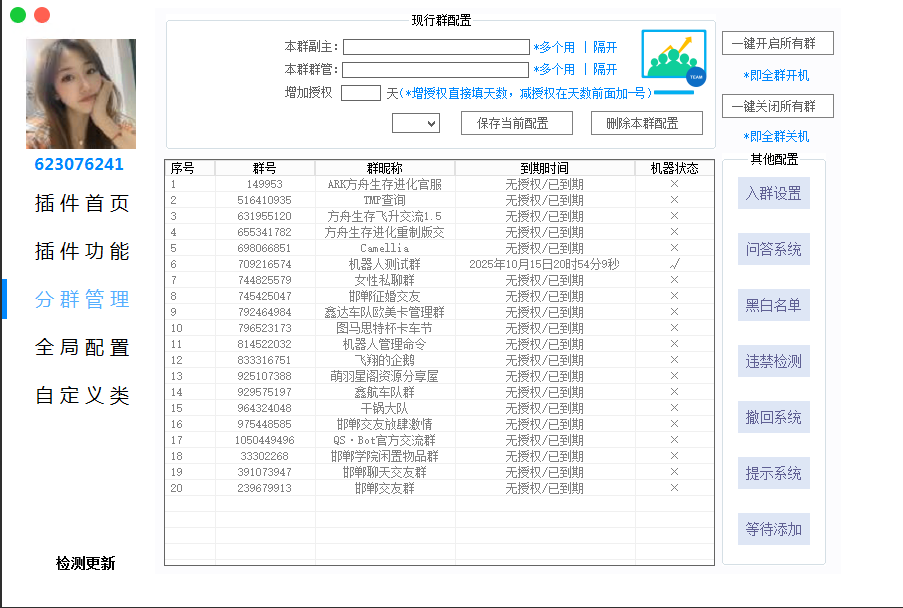Viewport: 903px width, 608px height.
Task: Open 插件功能 in the sidebar
Action: [82, 251]
